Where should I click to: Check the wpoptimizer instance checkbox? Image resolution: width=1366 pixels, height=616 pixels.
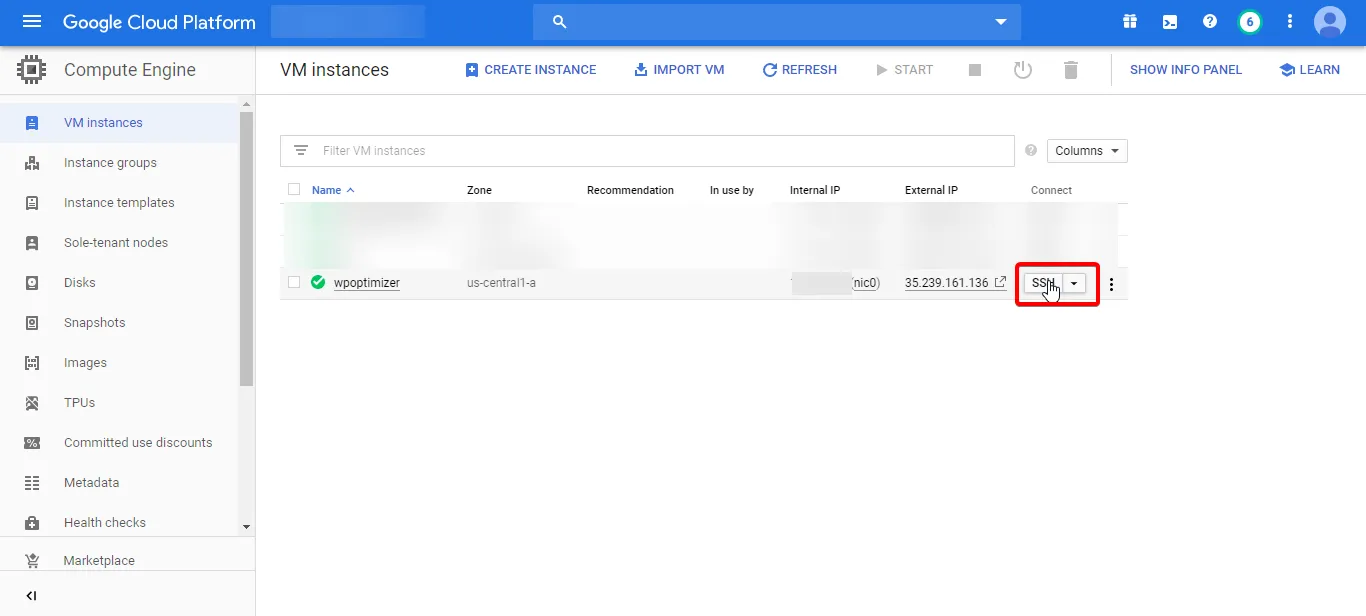293,282
